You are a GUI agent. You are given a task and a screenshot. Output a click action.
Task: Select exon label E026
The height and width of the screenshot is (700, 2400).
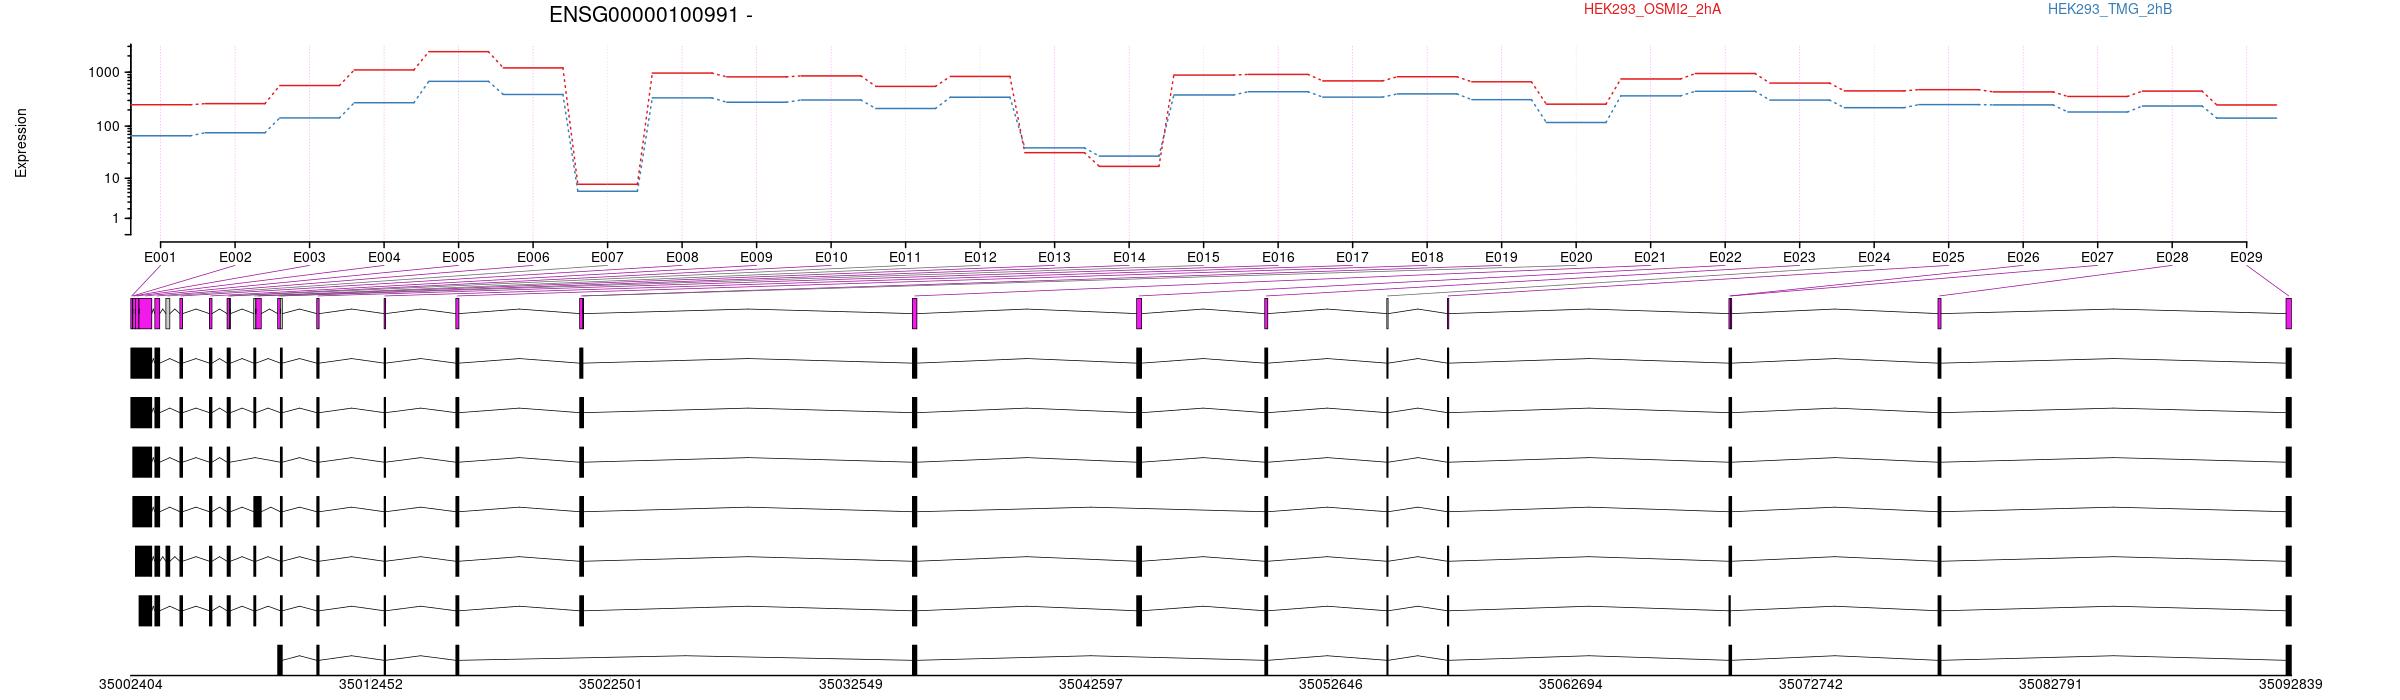pos(2023,257)
